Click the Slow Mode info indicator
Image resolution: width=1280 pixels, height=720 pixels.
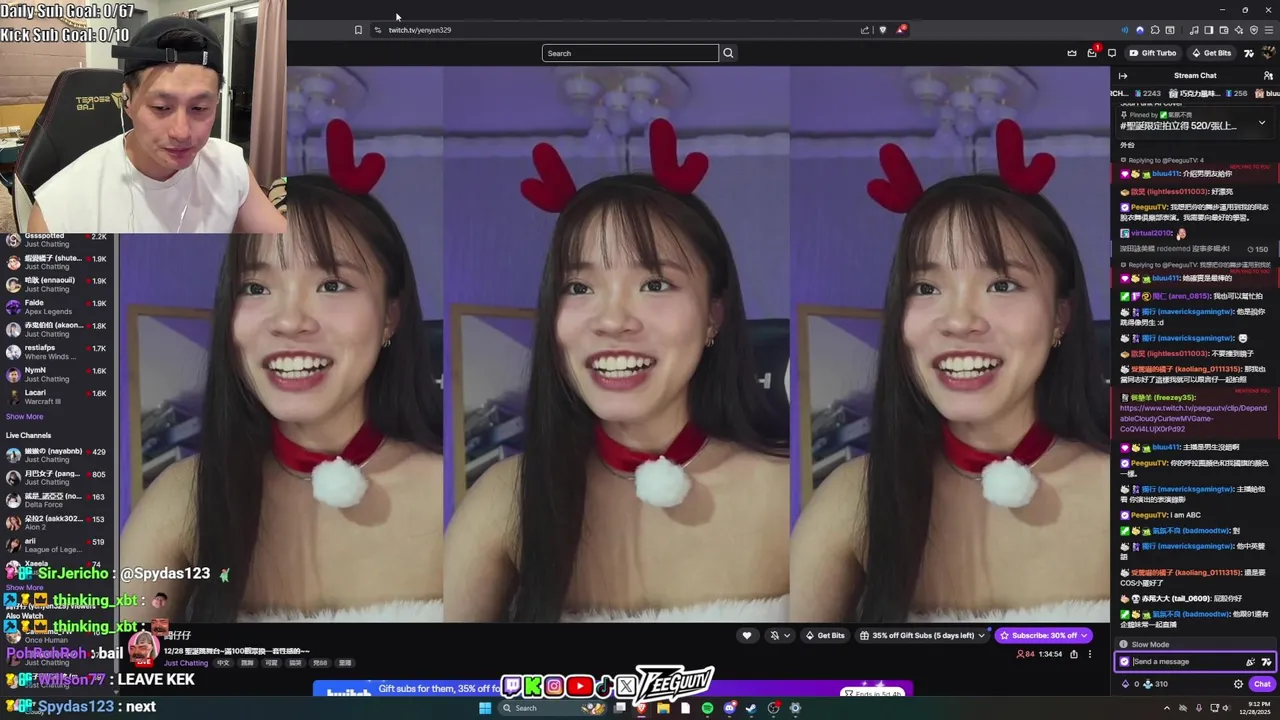coord(1144,645)
